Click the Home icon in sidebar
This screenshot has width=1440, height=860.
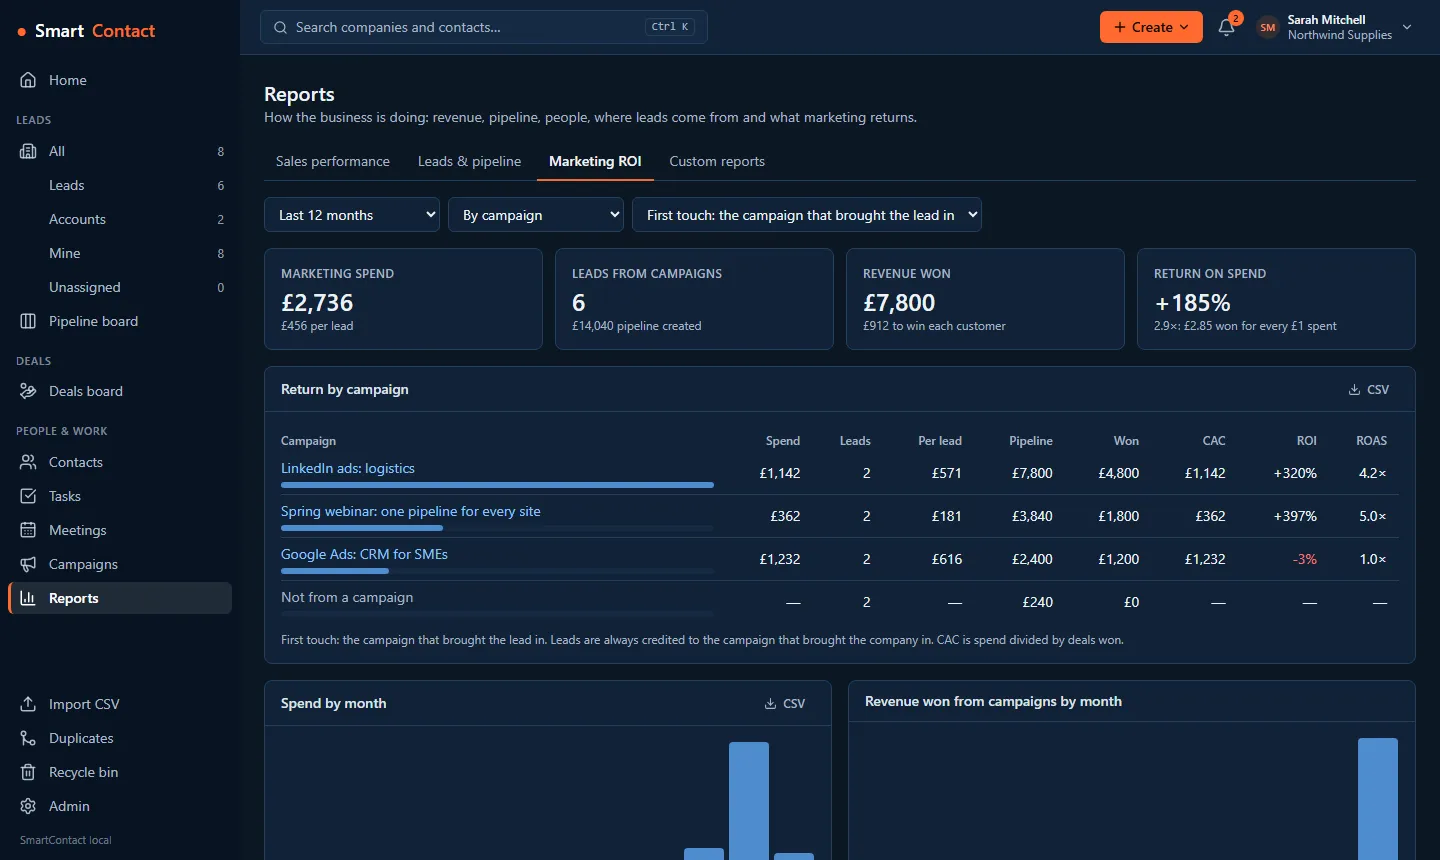pyautogui.click(x=28, y=80)
